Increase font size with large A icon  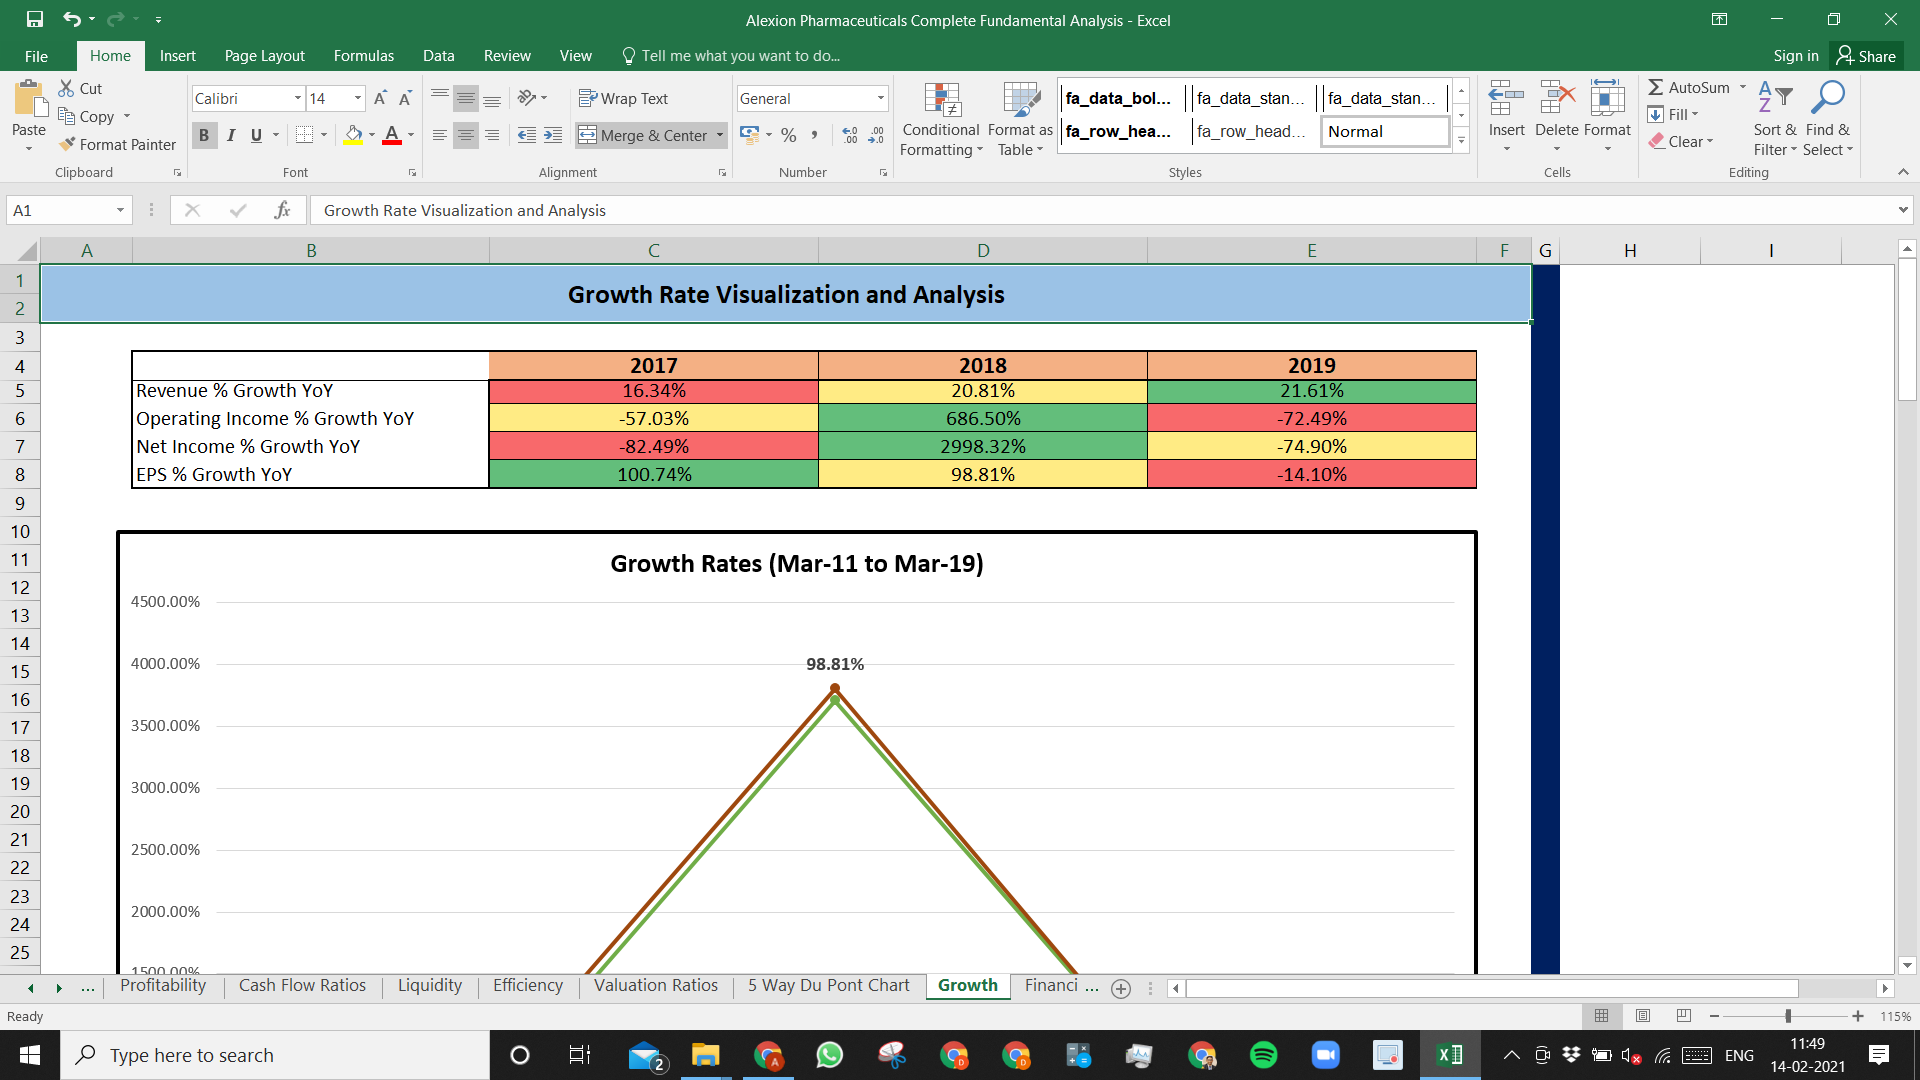380,98
